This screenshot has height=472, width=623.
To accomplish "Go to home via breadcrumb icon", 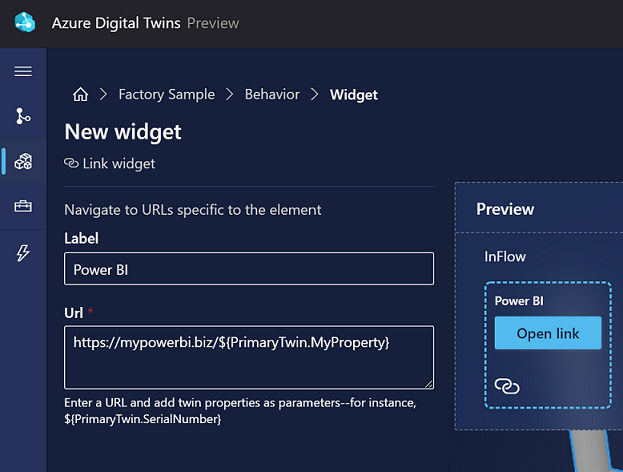I will pos(80,95).
